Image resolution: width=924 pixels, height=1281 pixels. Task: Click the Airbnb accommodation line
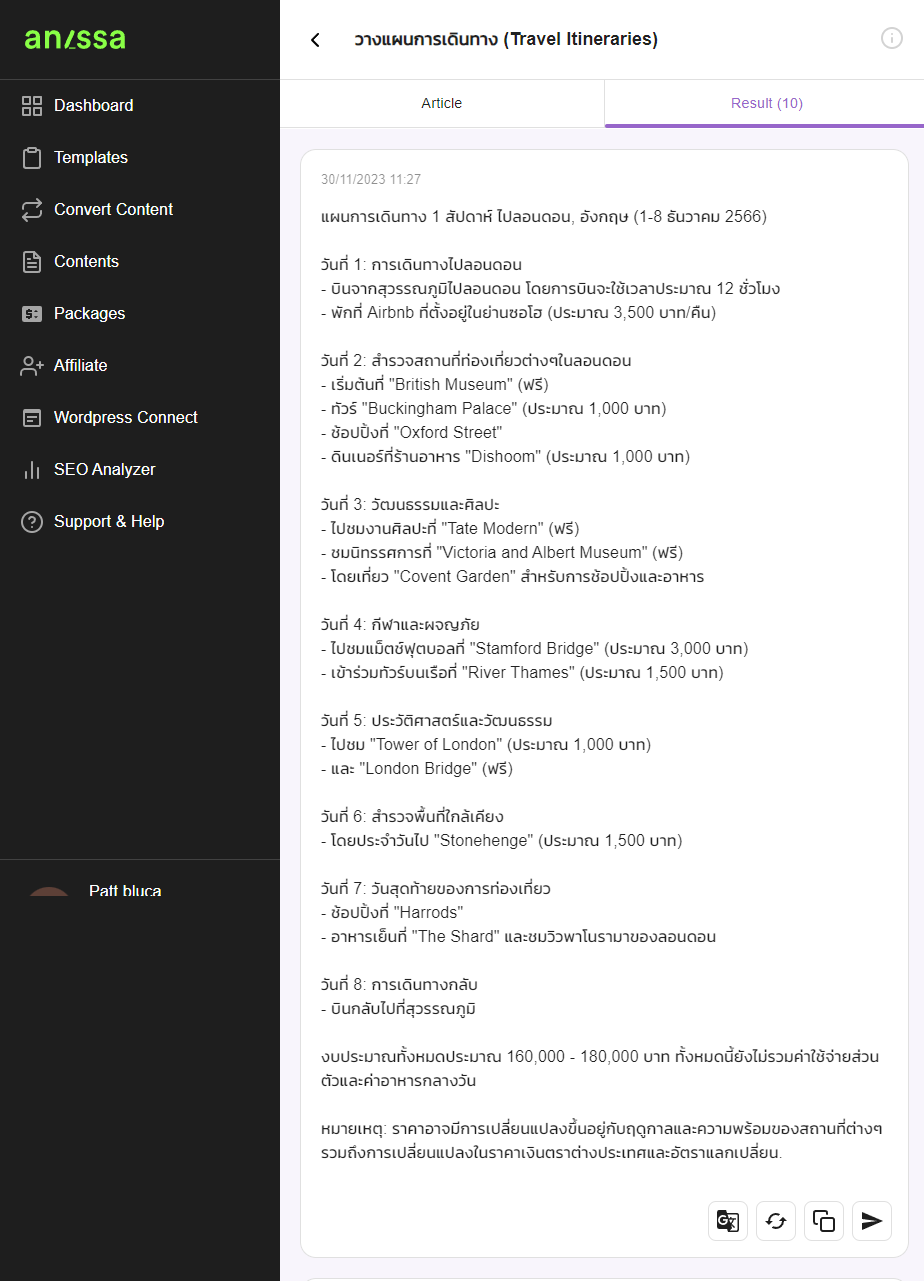(x=519, y=313)
